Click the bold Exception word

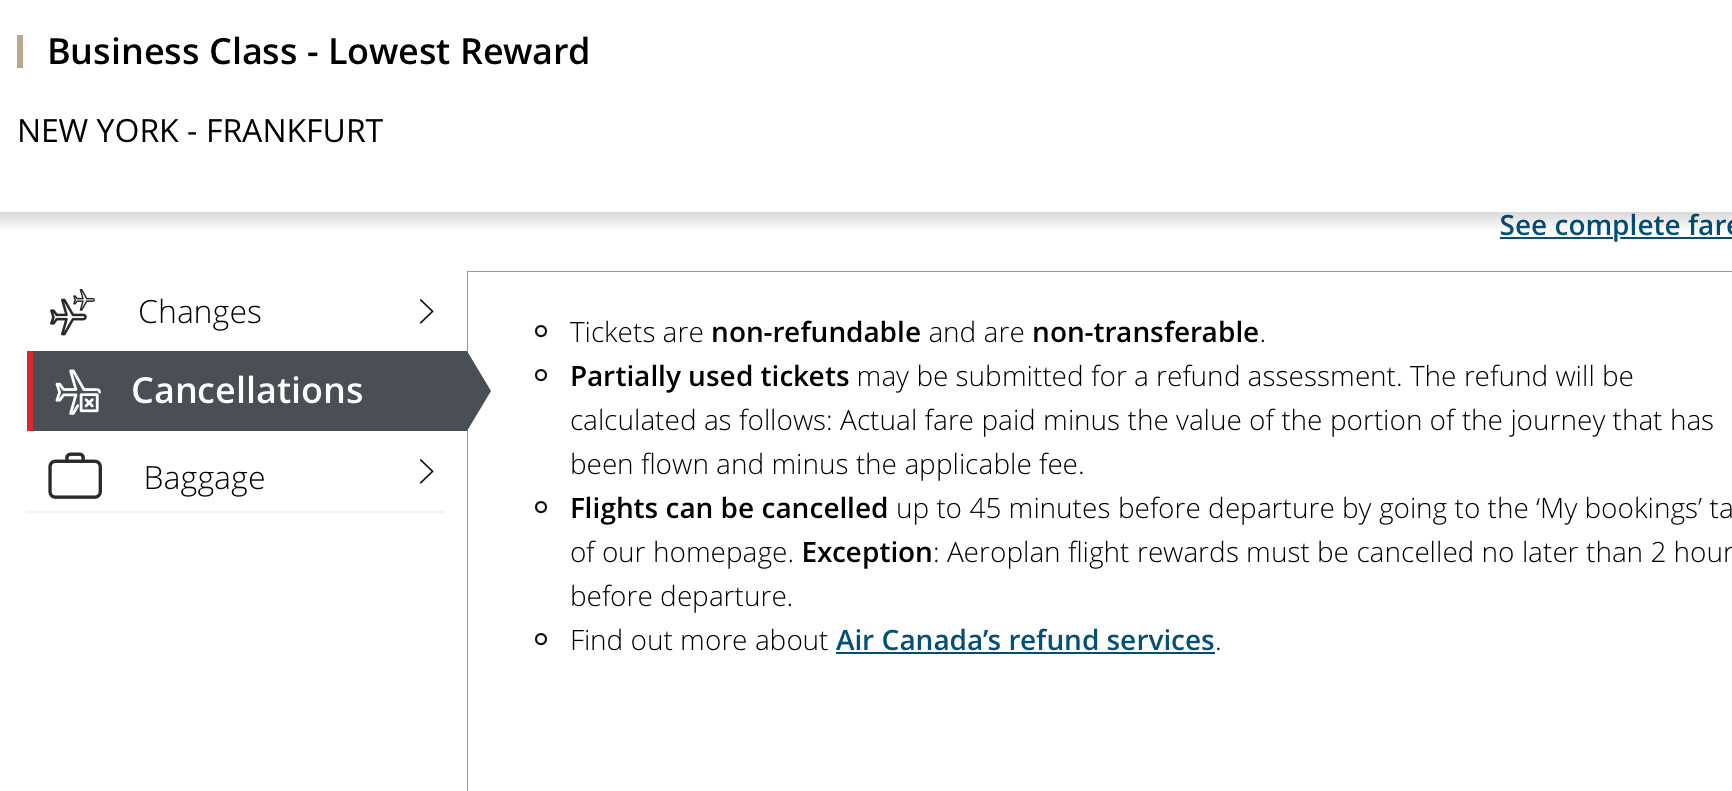866,552
